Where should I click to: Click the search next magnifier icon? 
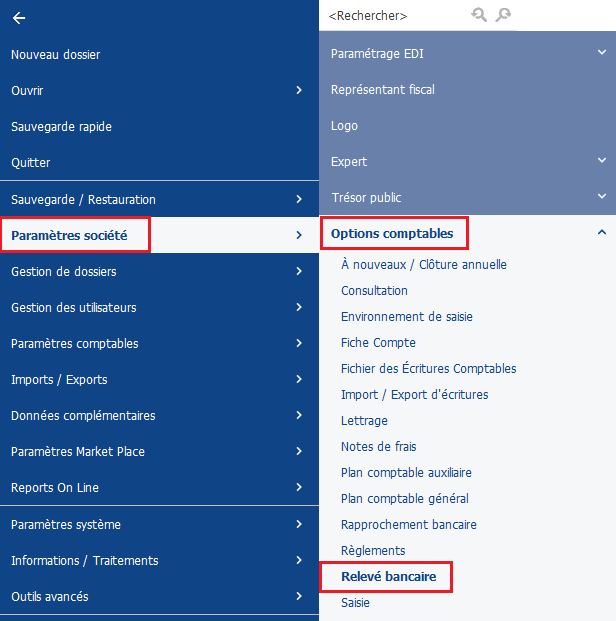pos(503,15)
